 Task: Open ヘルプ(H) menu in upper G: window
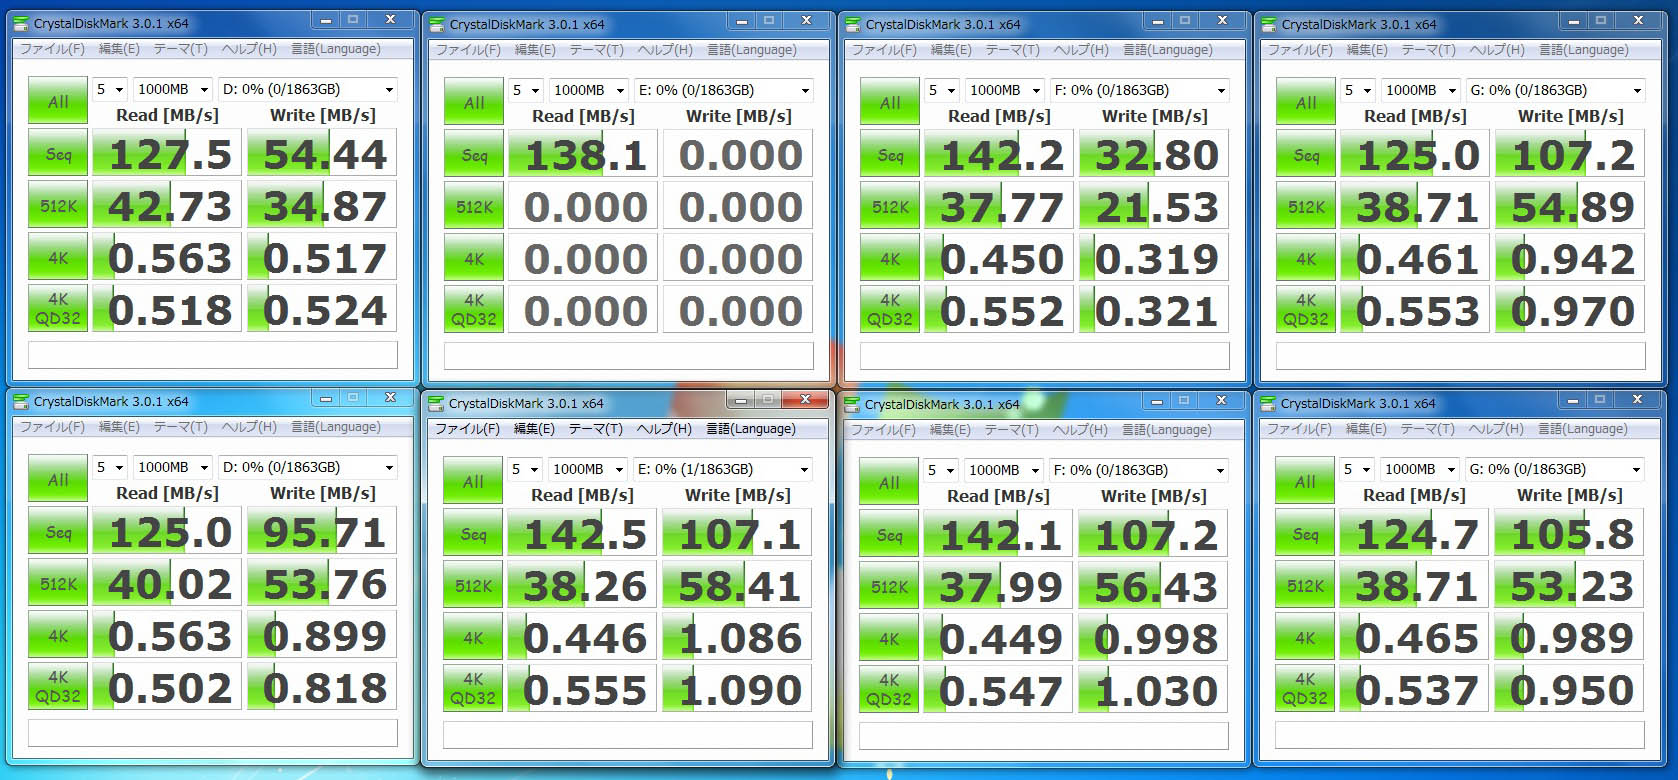tap(1496, 50)
